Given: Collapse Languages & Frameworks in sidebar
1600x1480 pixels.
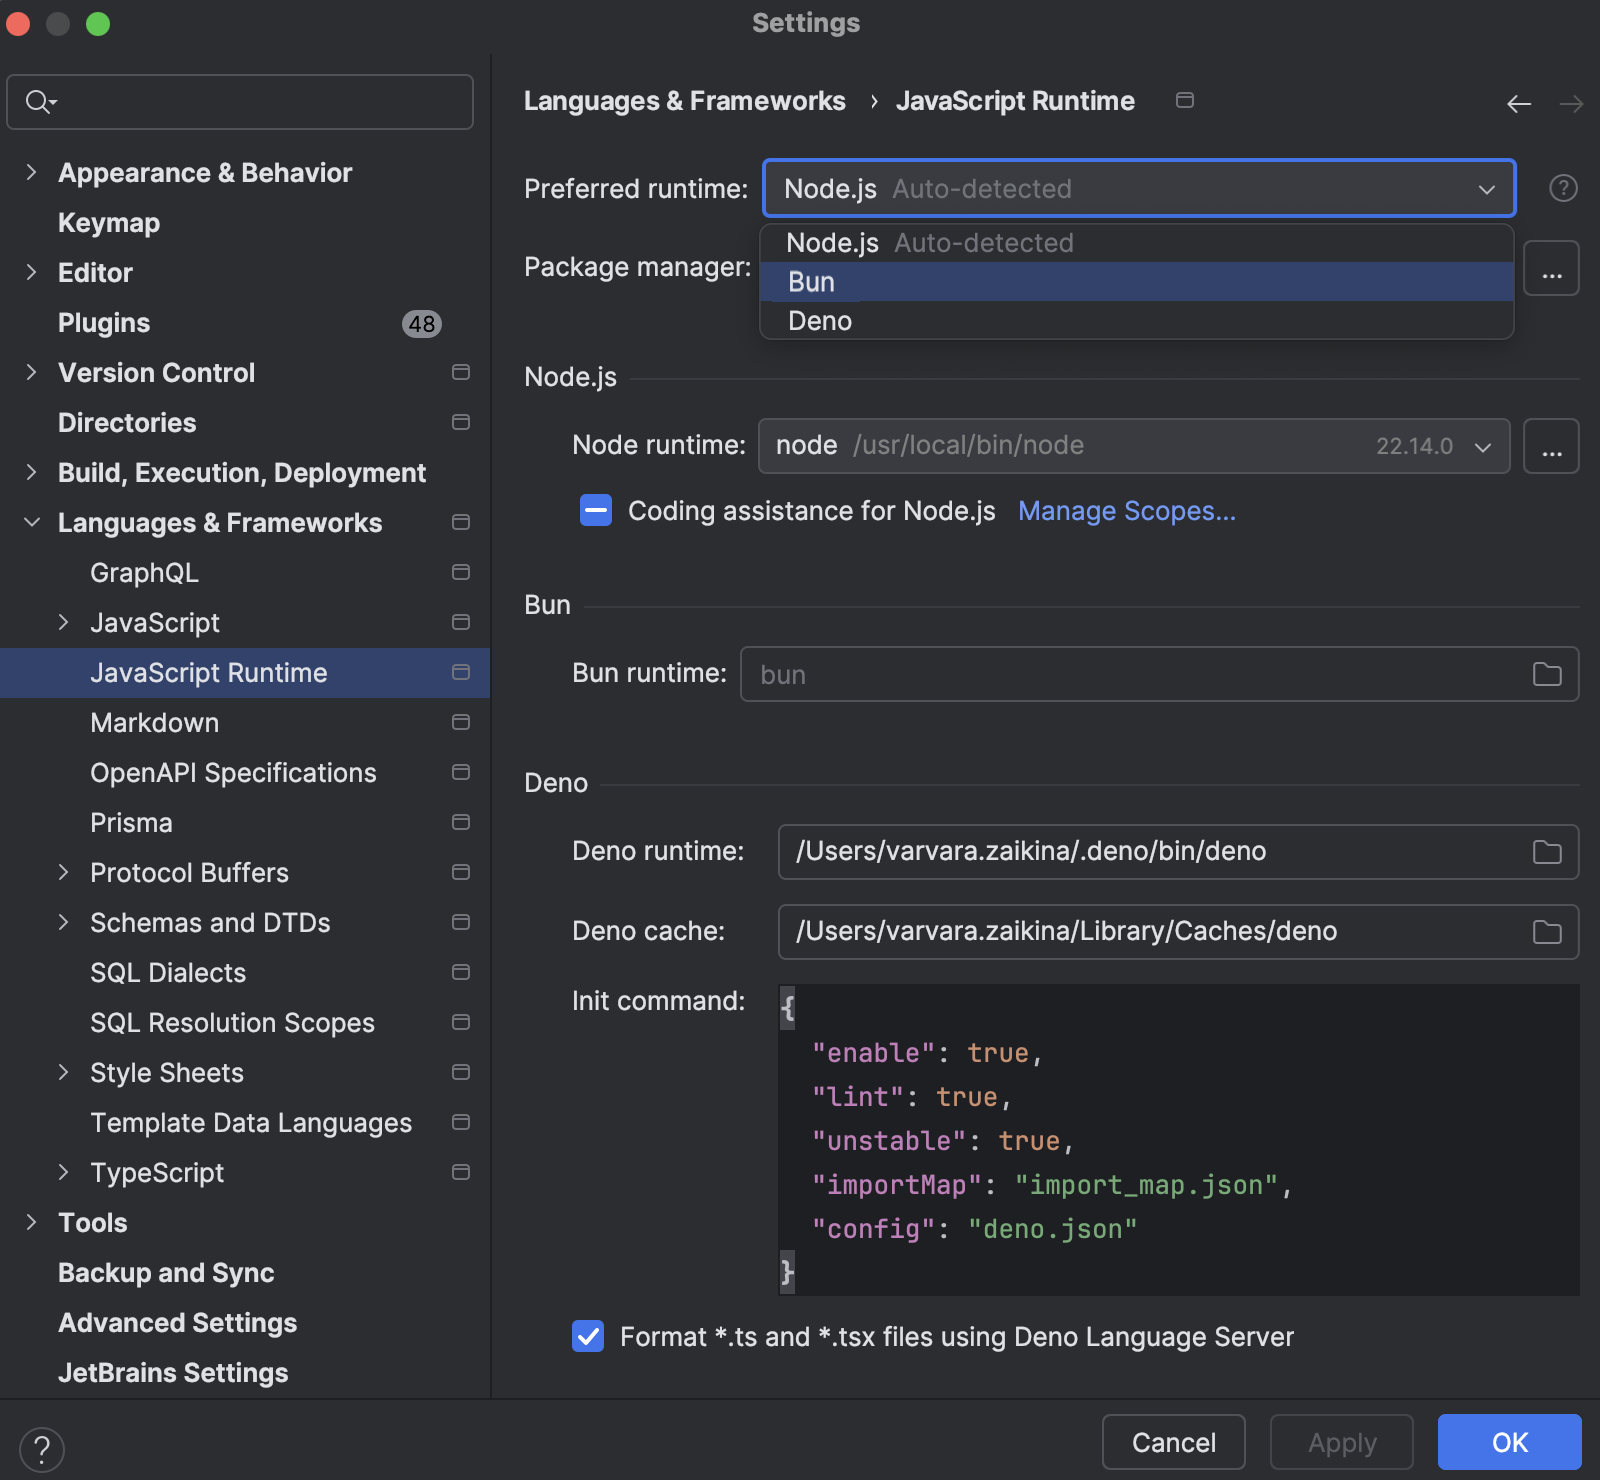Looking at the screenshot, I should pos(31,522).
